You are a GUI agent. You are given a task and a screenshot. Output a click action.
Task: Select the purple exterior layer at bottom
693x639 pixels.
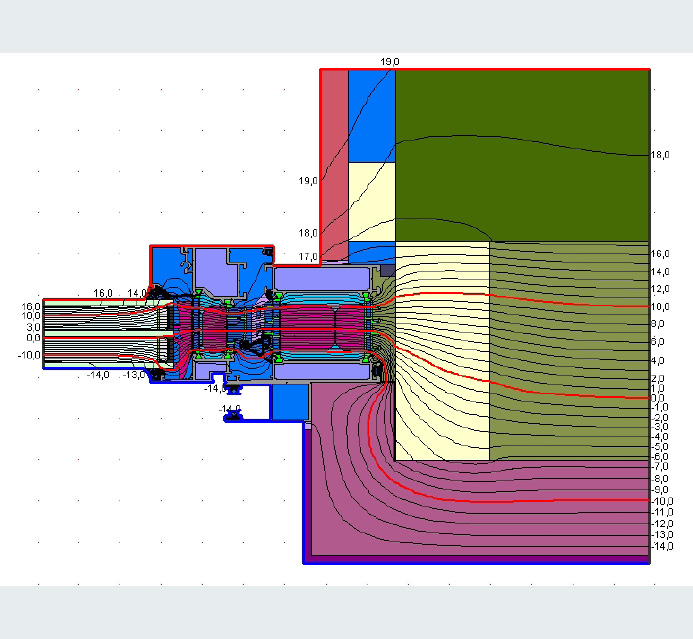480,510
